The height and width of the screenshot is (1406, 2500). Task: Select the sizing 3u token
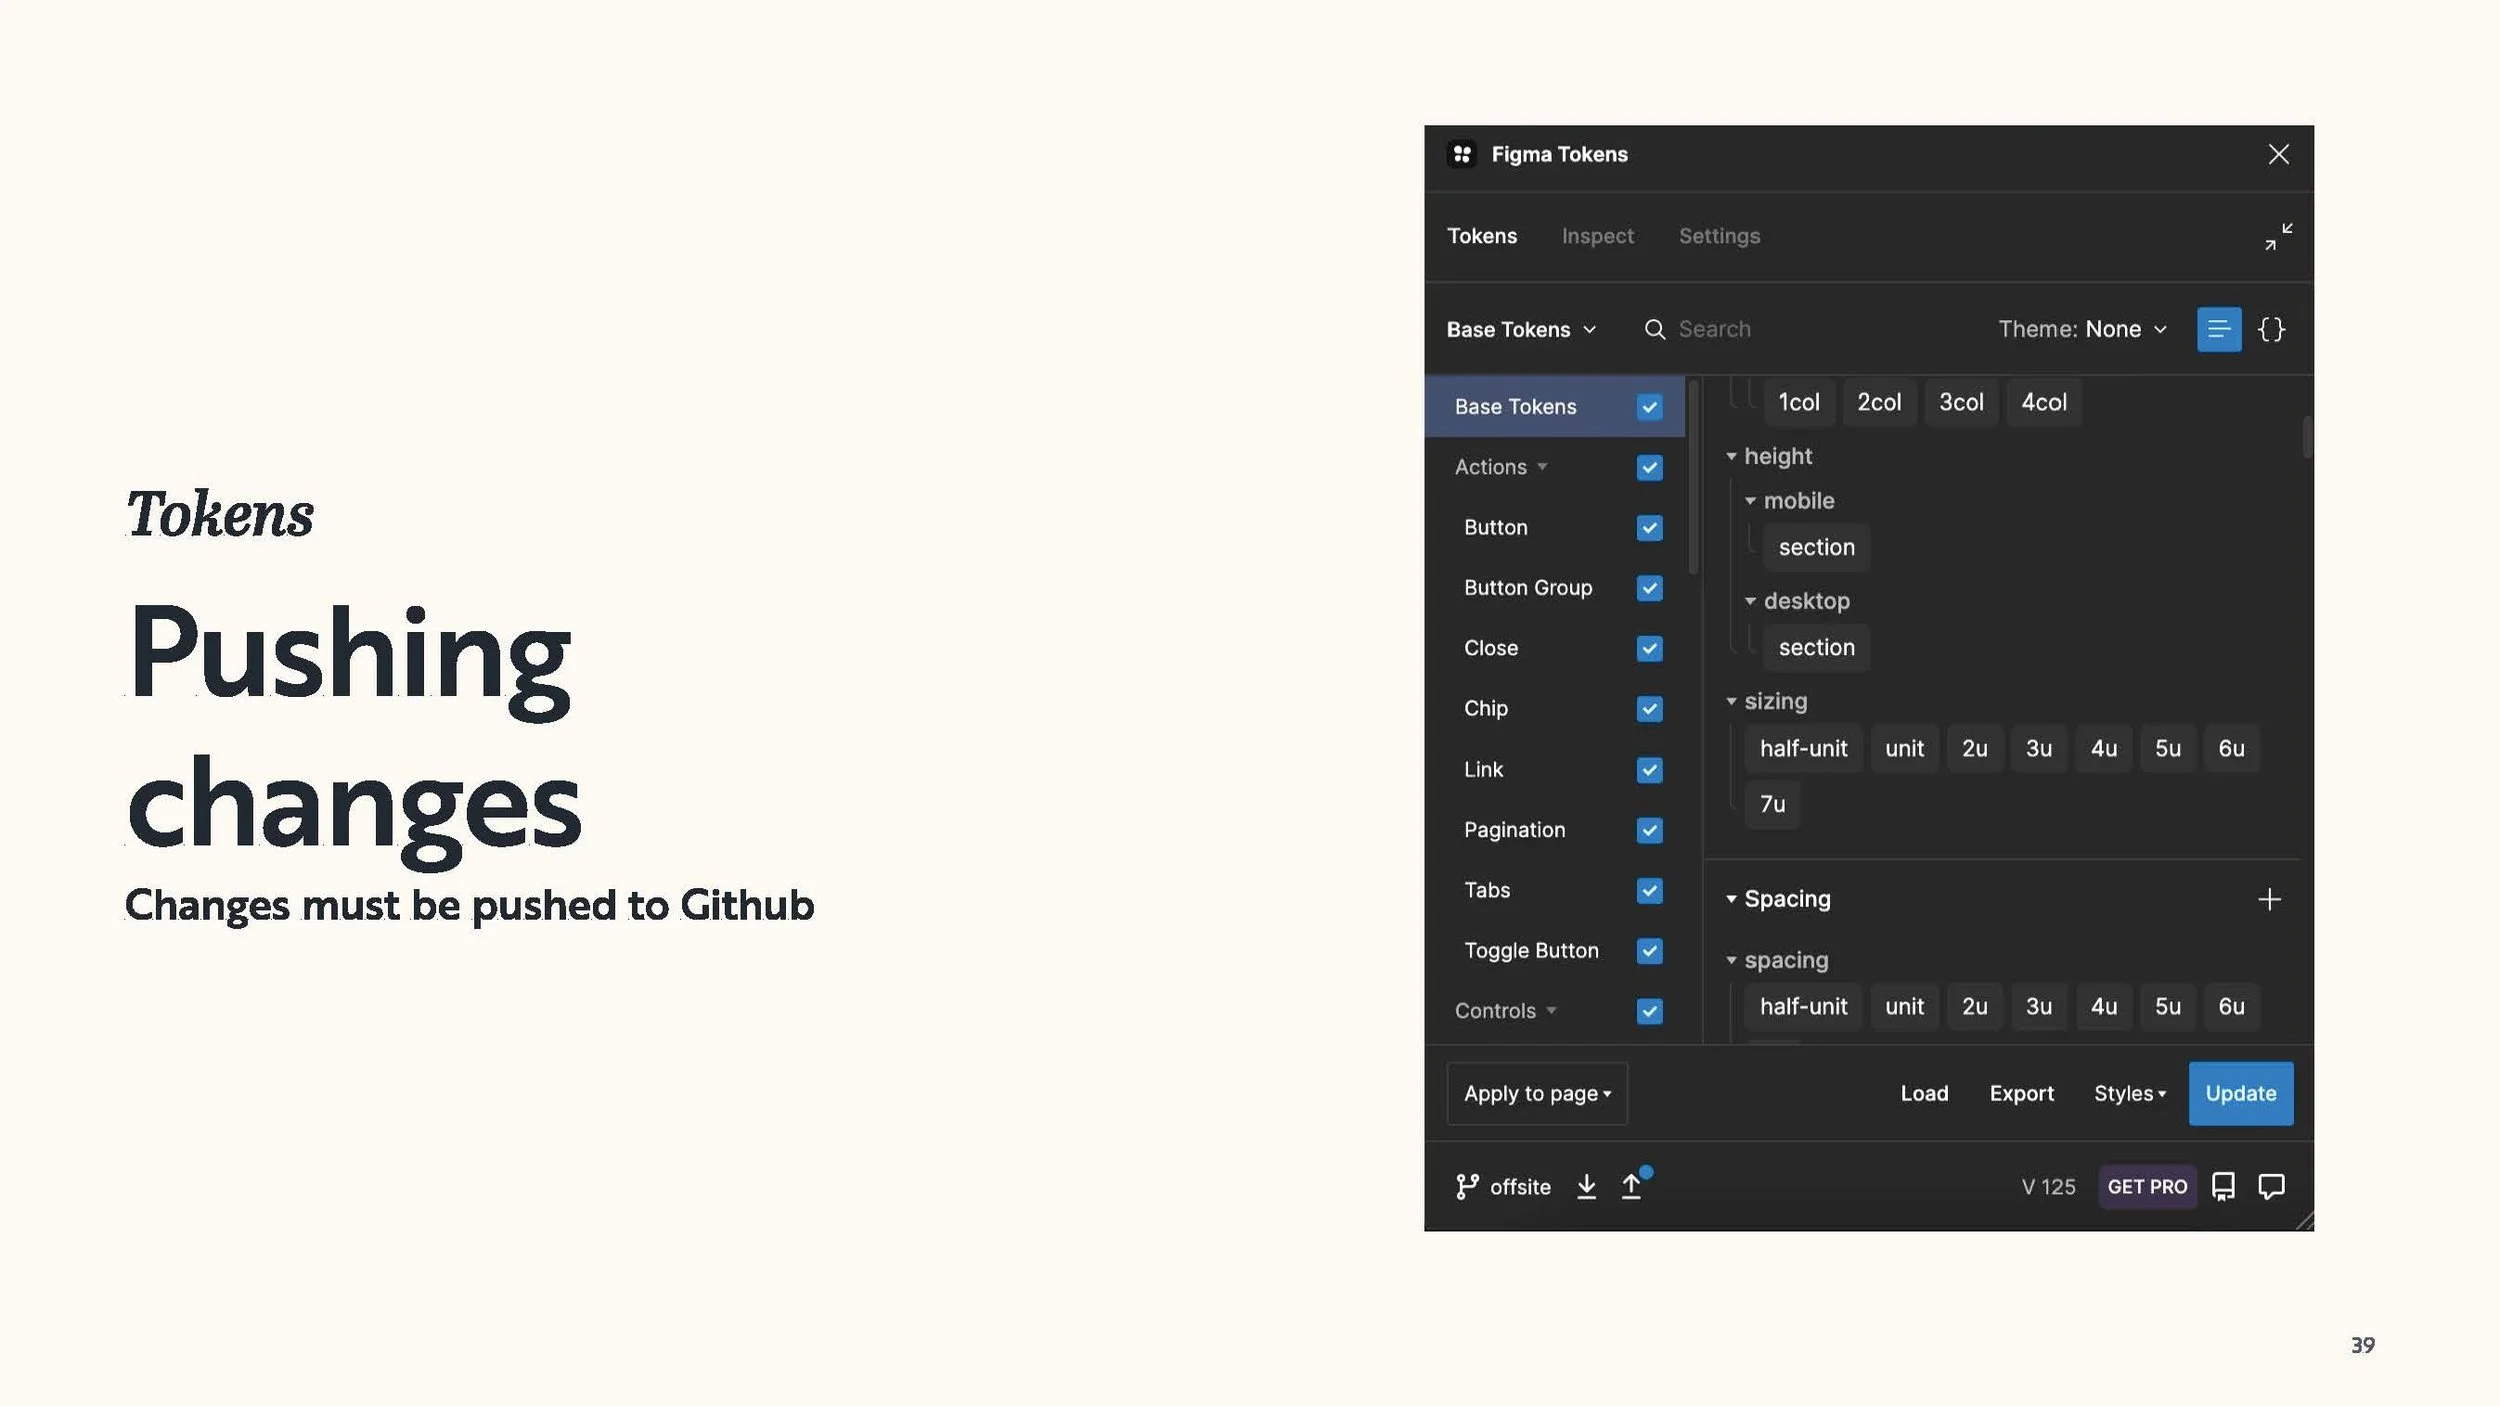2038,748
